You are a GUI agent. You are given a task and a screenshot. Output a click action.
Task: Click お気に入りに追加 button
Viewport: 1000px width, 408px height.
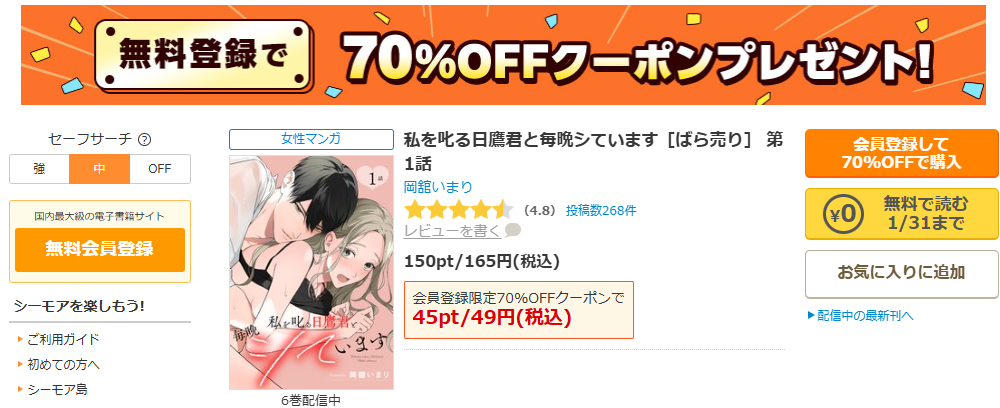(901, 273)
